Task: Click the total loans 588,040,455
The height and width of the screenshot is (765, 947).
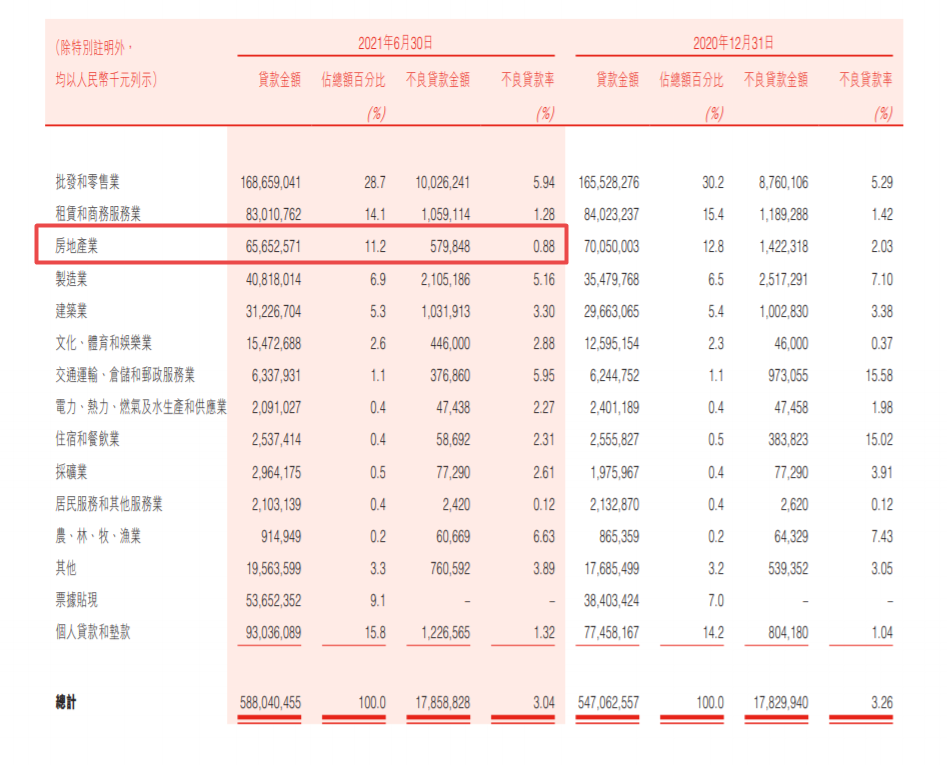Action: 270,703
